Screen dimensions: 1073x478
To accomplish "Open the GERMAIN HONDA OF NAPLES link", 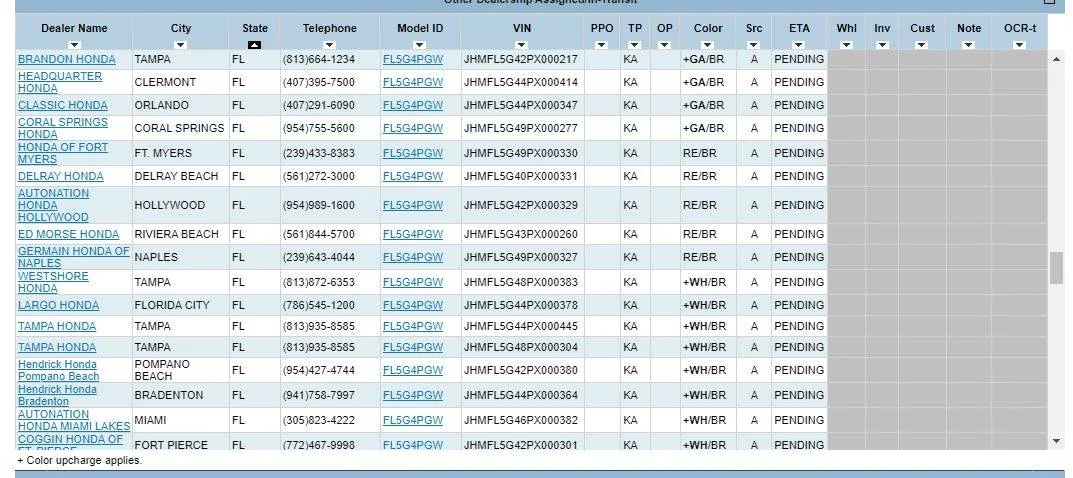I will [73, 257].
